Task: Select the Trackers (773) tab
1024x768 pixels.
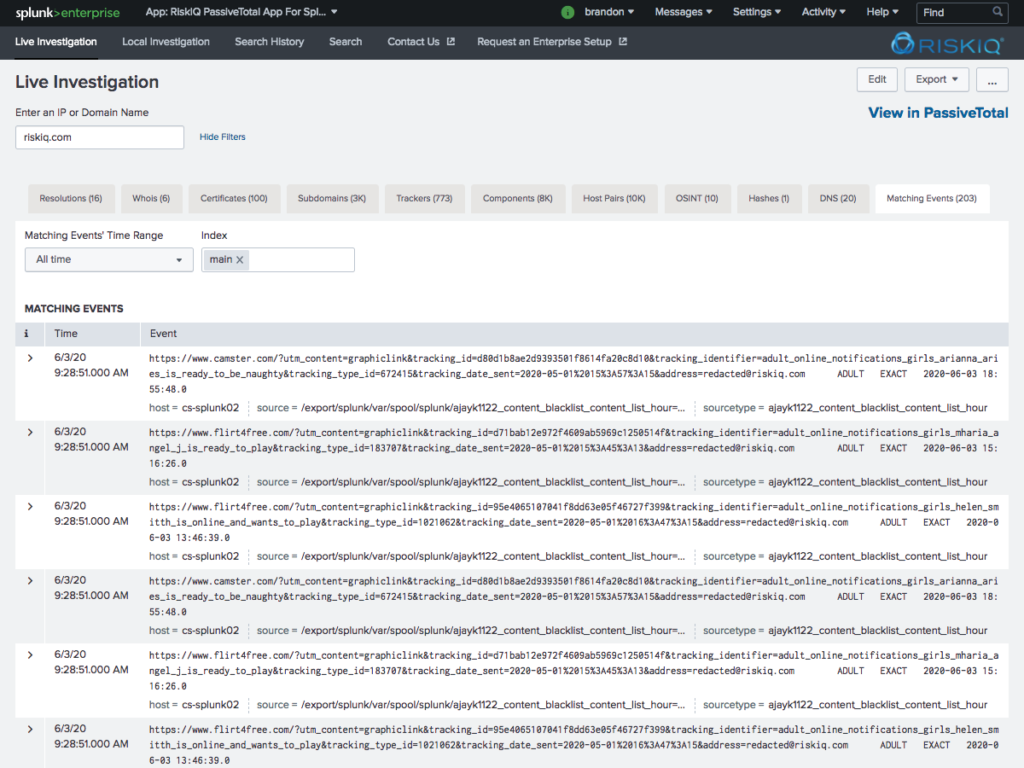Action: [424, 199]
